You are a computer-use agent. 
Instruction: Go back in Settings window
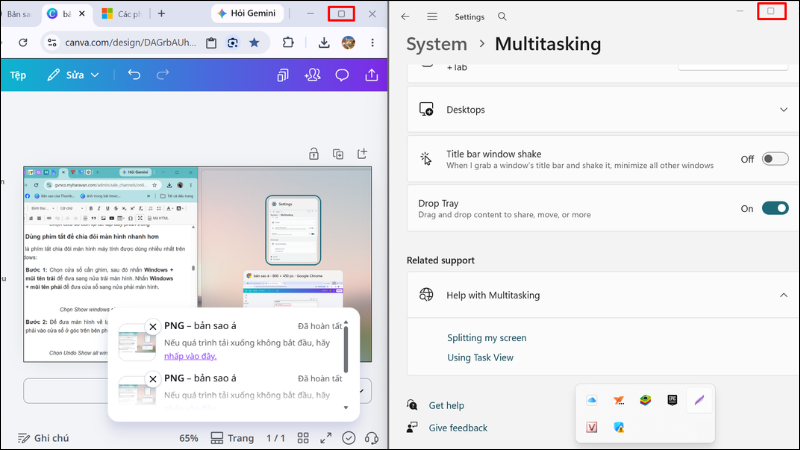point(405,17)
